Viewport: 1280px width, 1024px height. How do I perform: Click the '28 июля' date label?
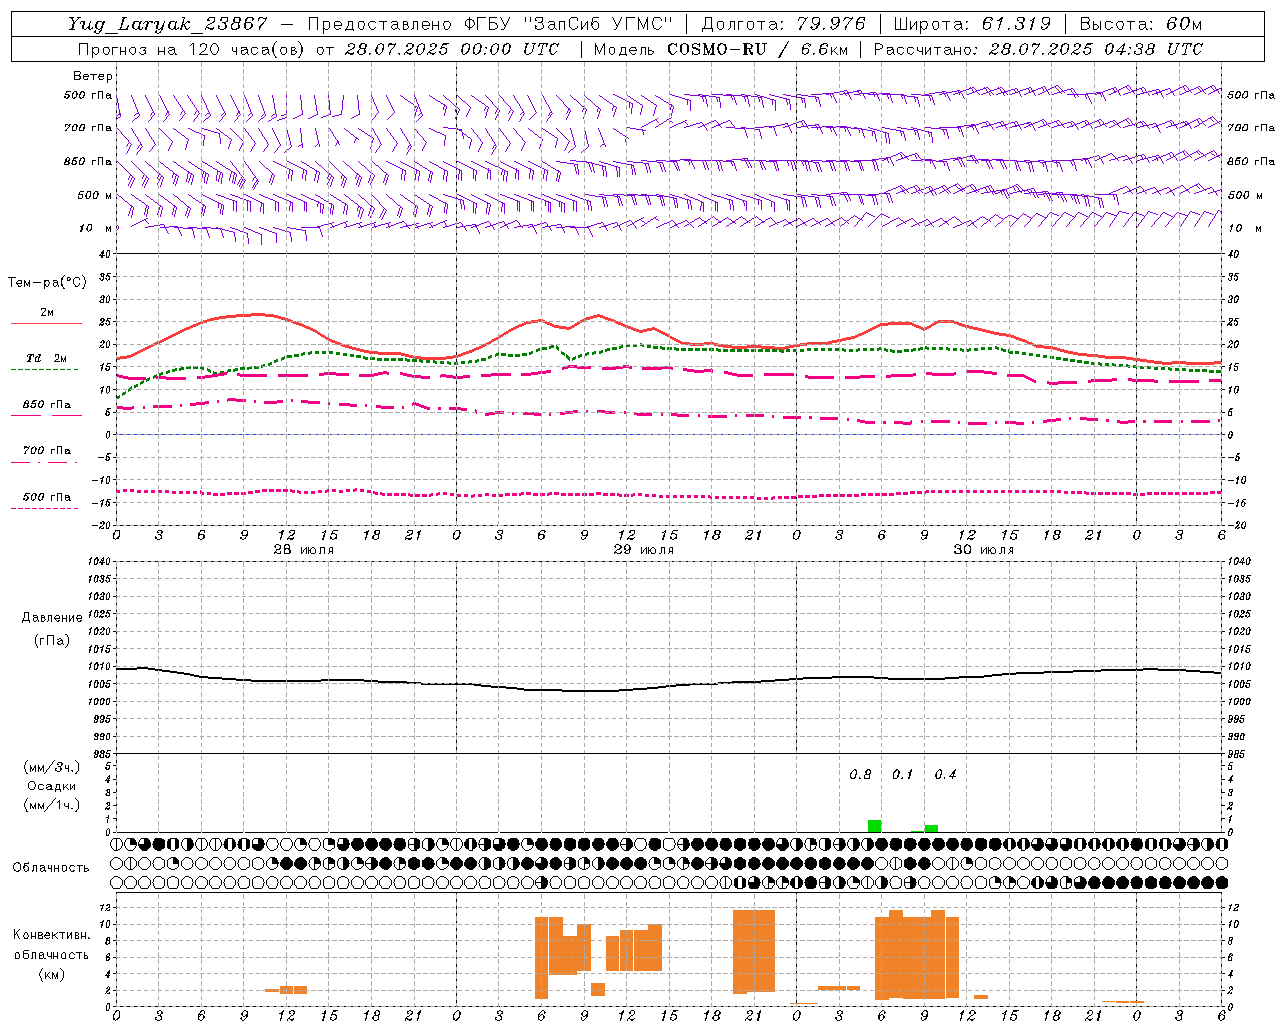(x=304, y=550)
